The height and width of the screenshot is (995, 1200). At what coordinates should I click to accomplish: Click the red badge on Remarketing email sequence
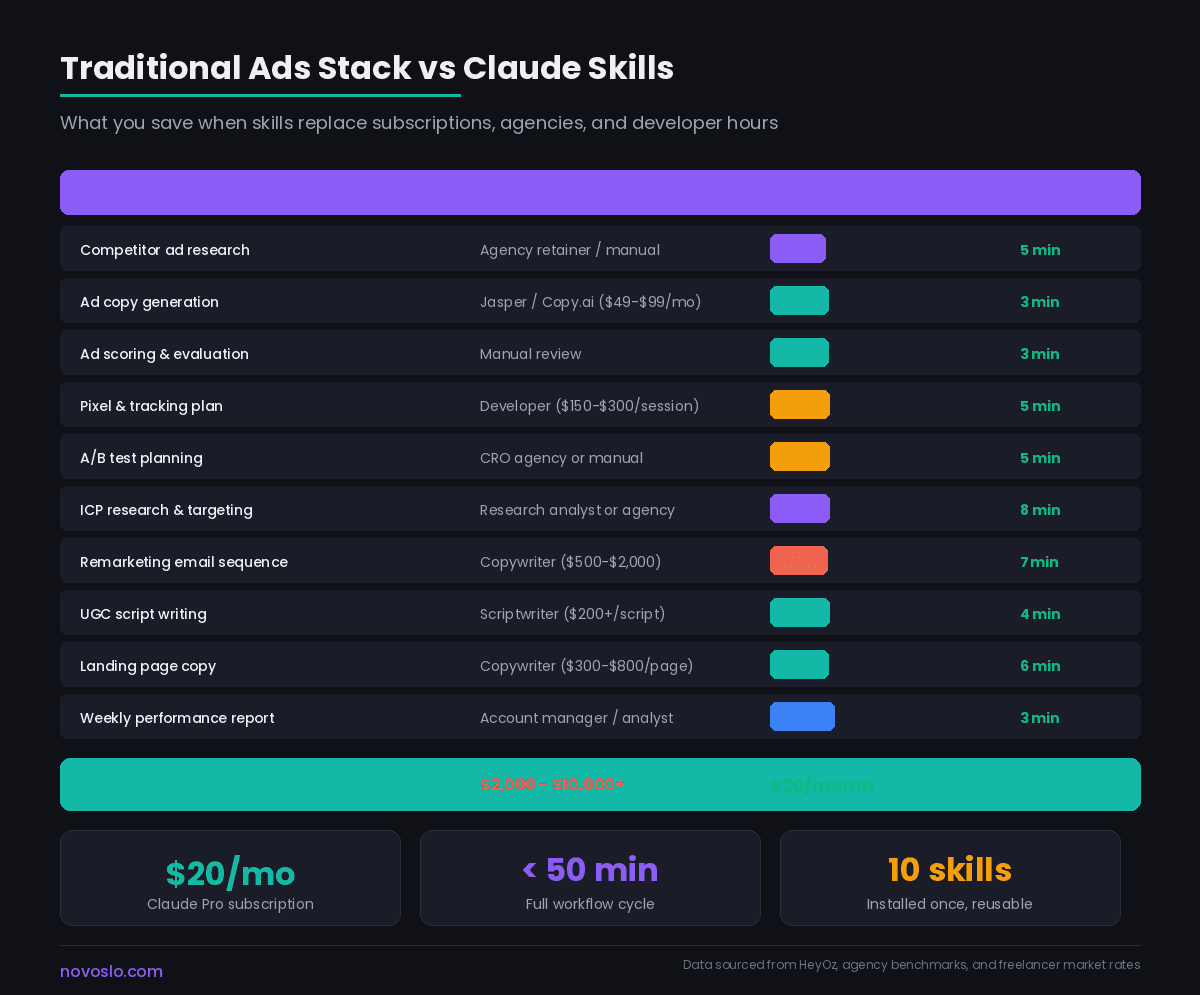coord(799,560)
